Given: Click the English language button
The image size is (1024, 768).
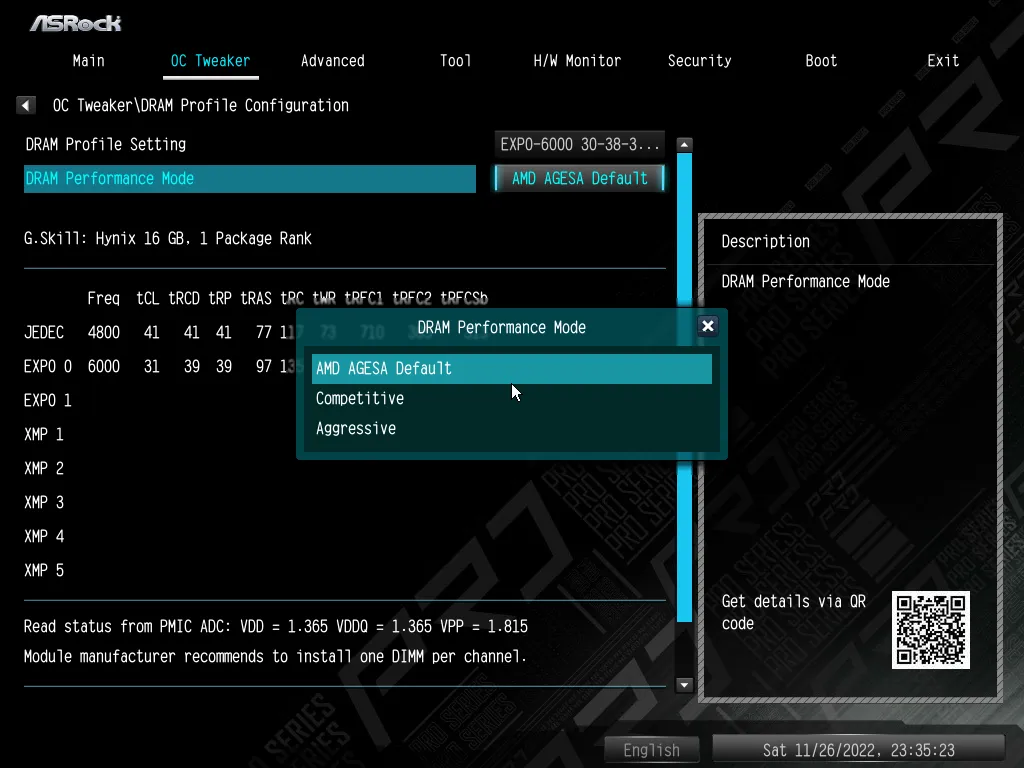Looking at the screenshot, I should tap(651, 750).
